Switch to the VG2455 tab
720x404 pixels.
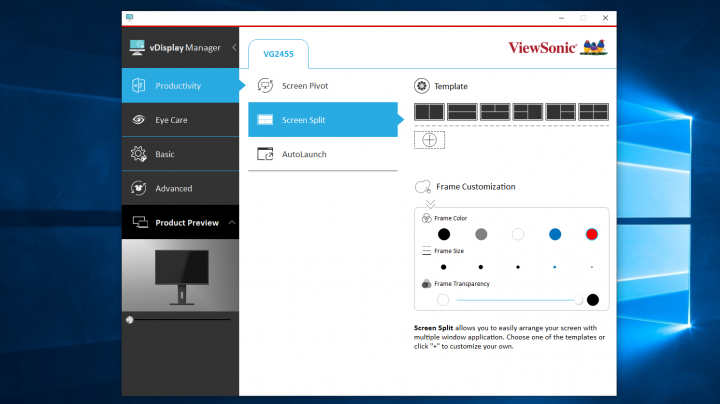(278, 54)
